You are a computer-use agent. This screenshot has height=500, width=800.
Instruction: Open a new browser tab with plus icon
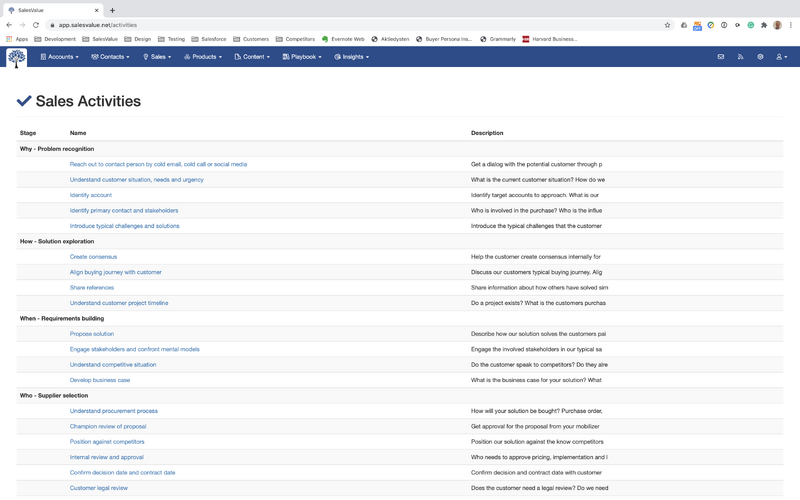(x=112, y=10)
